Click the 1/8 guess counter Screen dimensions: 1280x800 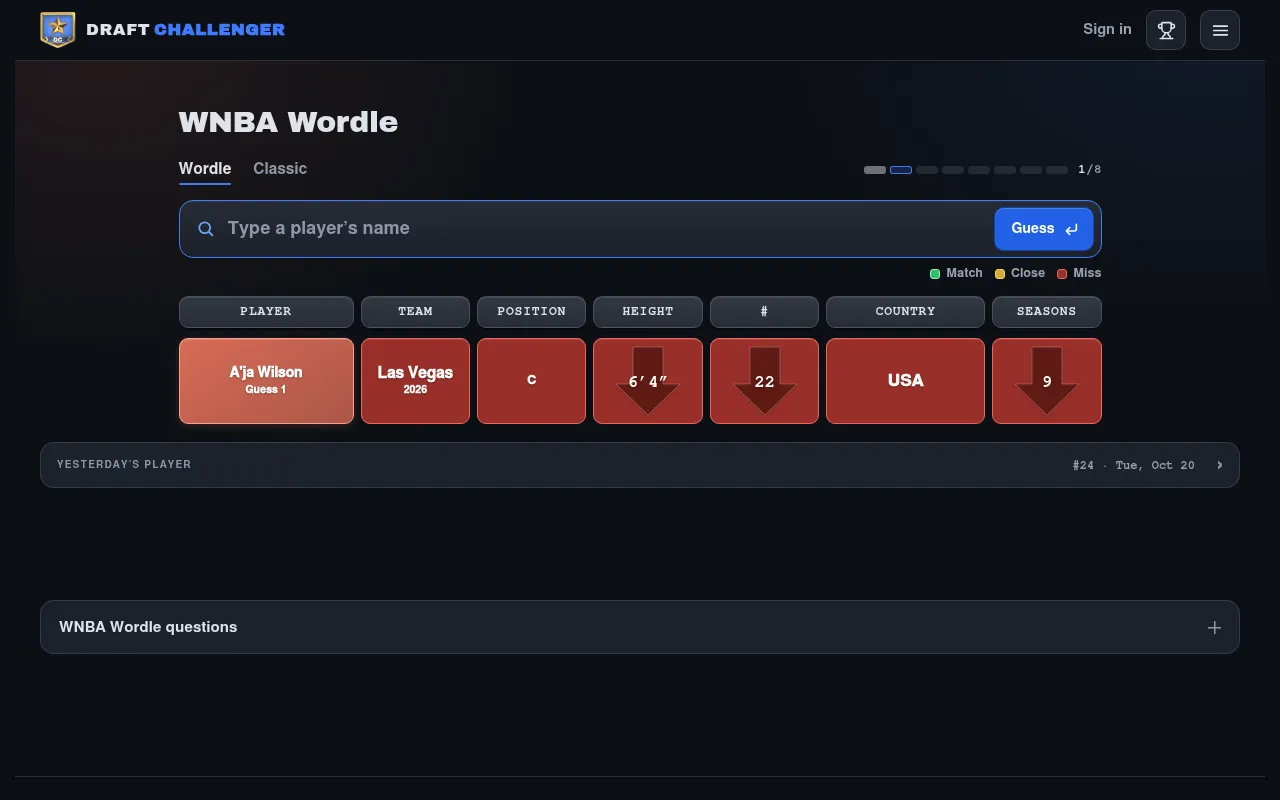[x=1089, y=170]
